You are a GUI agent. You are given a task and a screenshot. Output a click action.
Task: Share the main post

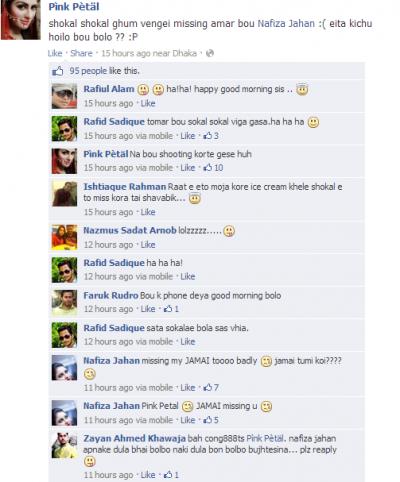(81, 53)
